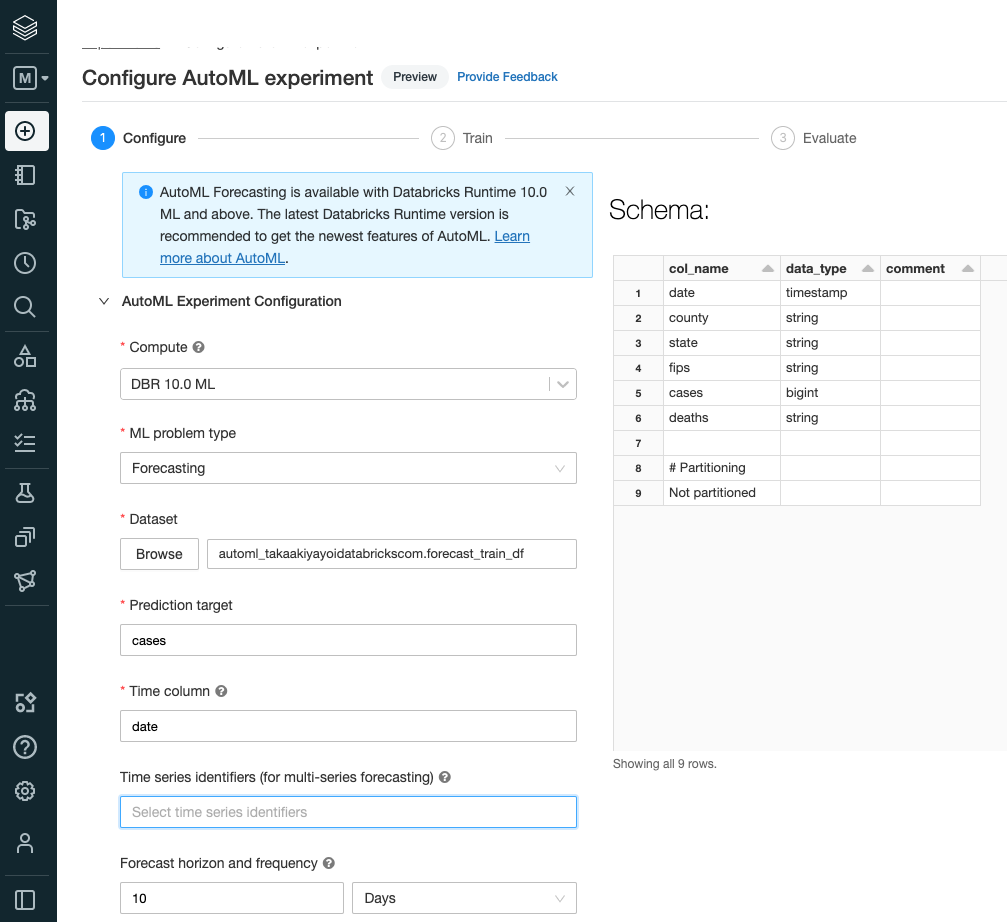1007x922 pixels.
Task: Open the Machine Learning persona switcher
Action: (x=30, y=78)
